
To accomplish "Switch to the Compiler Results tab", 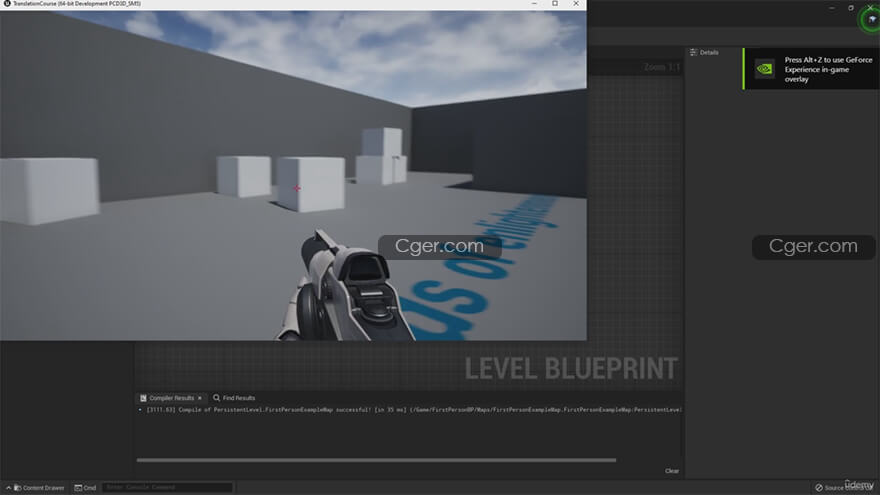I will [171, 398].
